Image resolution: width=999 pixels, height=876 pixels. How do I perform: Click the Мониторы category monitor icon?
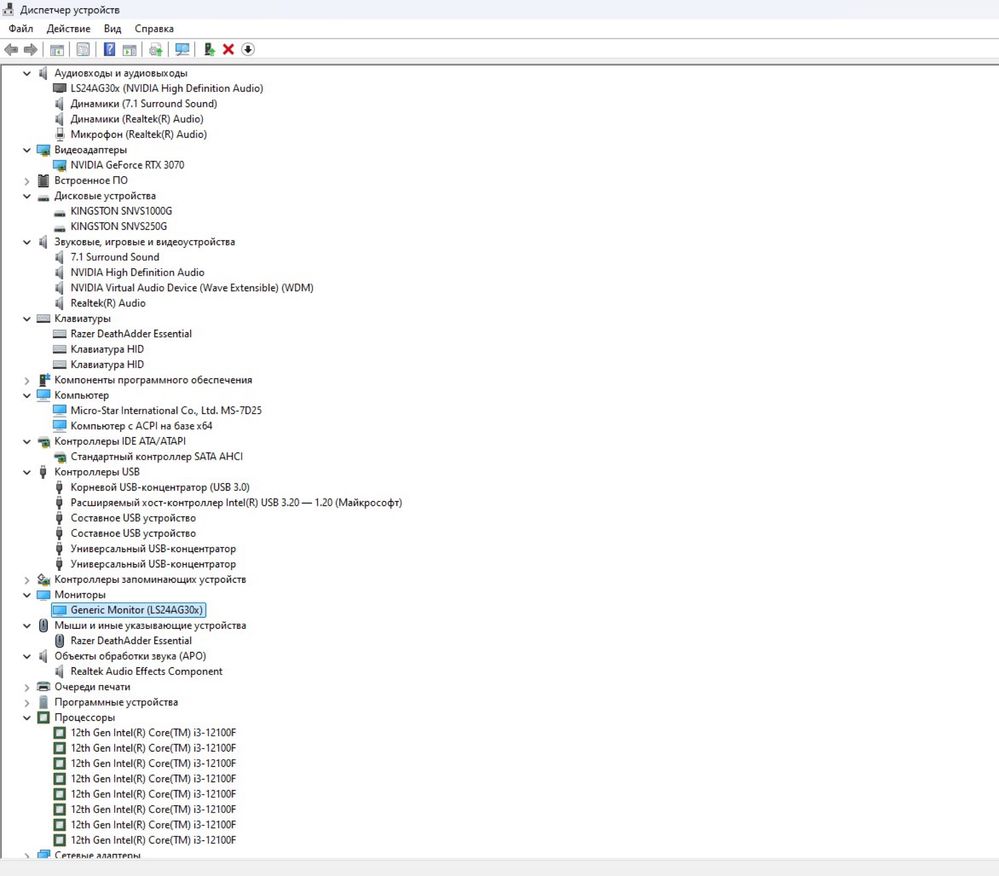[x=43, y=595]
